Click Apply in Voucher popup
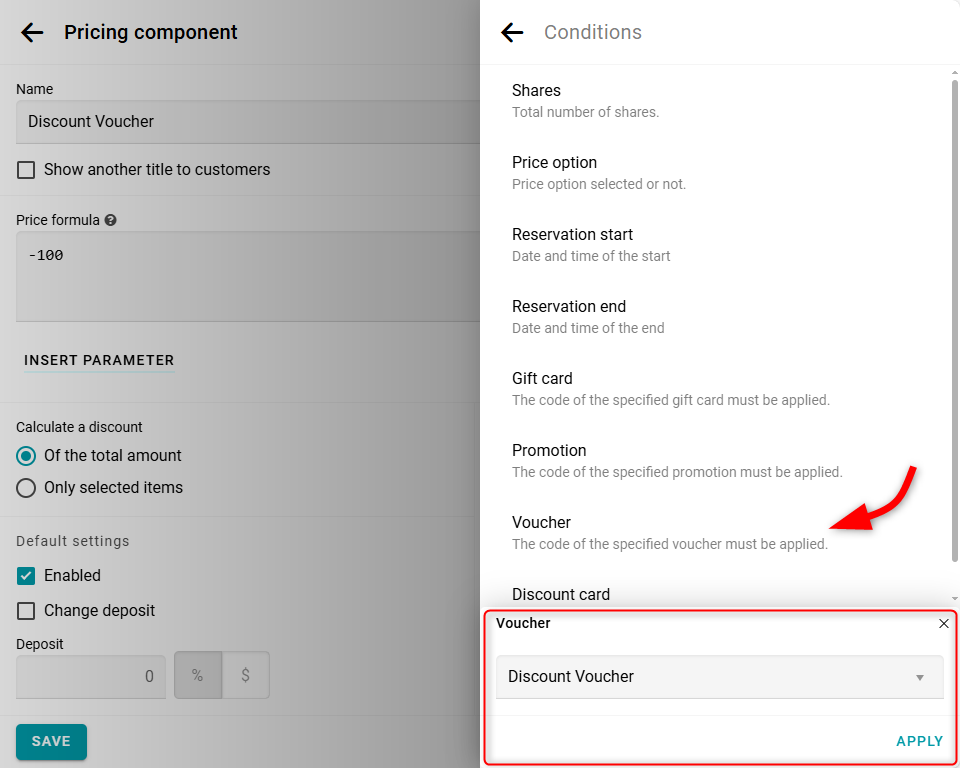Screen dimensions: 960x768 919,741
